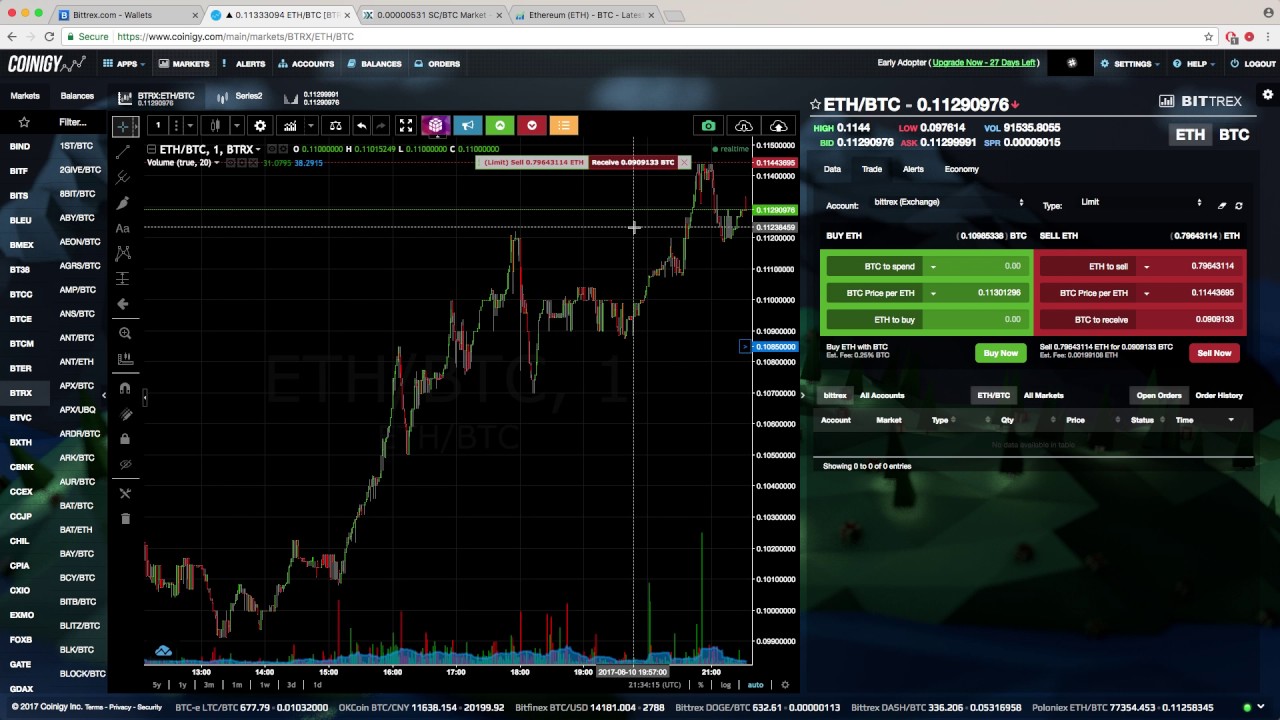Click the eraser clear form icon in trade panel
Screen dimensions: 1280x720
click(x=1221, y=205)
